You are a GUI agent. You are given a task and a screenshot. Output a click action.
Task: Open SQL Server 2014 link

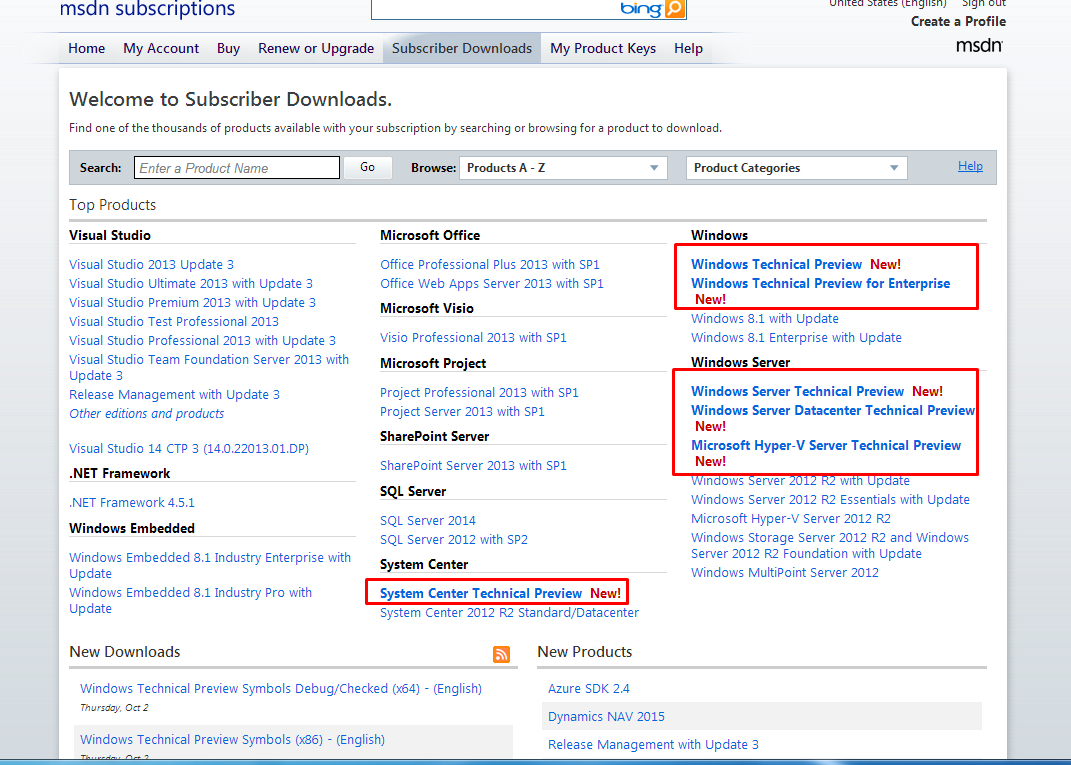pyautogui.click(x=428, y=520)
